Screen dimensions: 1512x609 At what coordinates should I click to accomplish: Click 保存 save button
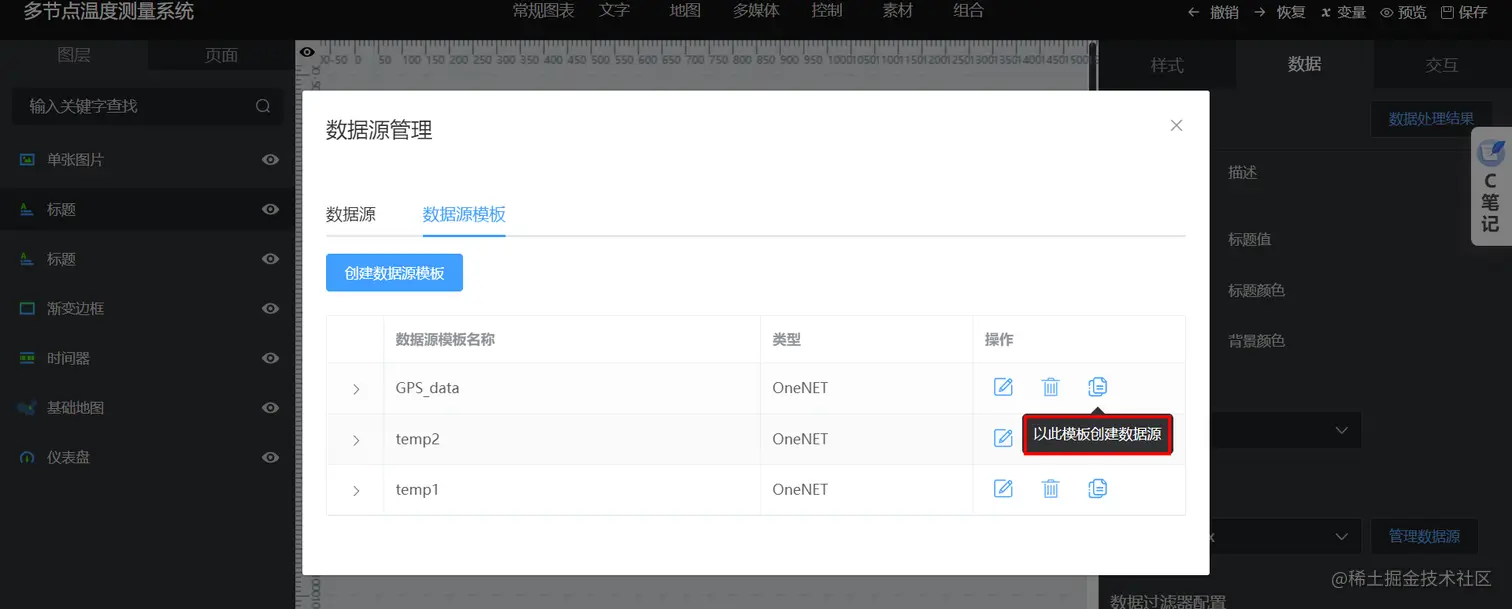click(x=1464, y=12)
